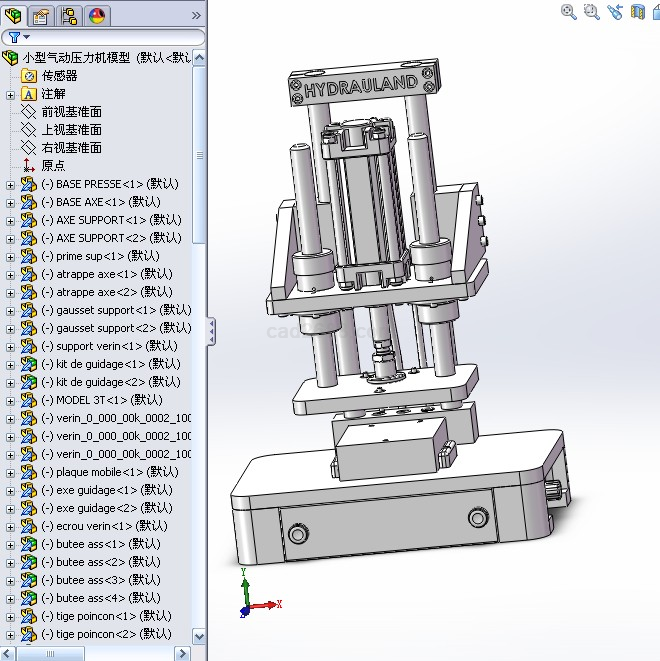Click the MODEL 3T<1> part icon

[x=29, y=400]
